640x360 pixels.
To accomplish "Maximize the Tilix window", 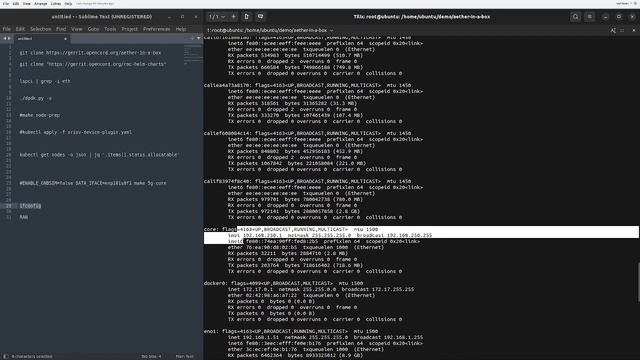I will pos(619,17).
